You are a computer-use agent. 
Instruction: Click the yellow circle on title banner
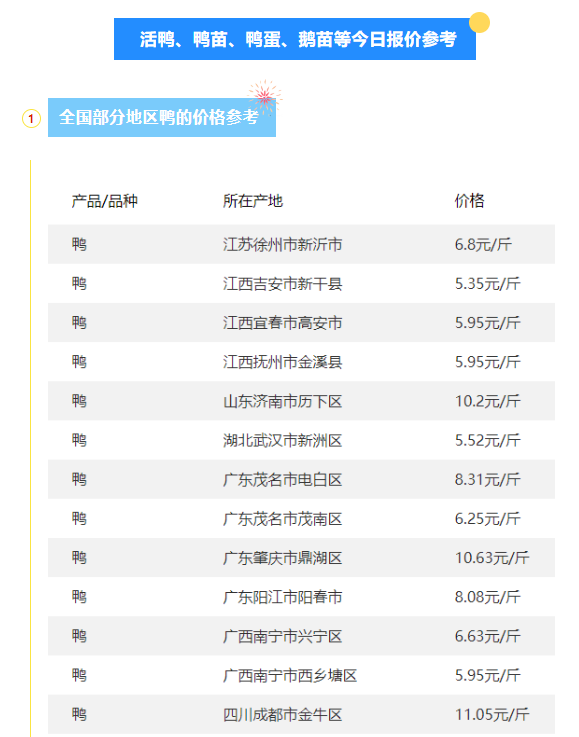pyautogui.click(x=479, y=23)
